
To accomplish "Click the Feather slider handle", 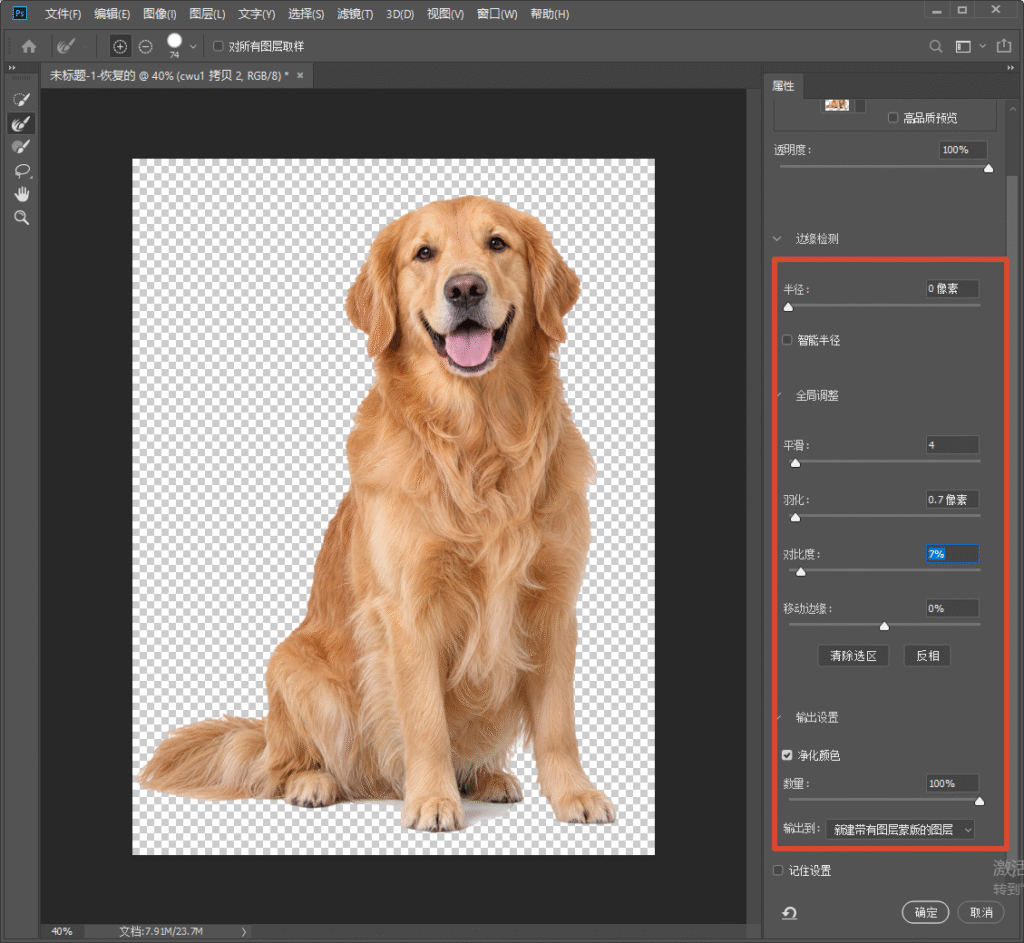I will pos(795,517).
